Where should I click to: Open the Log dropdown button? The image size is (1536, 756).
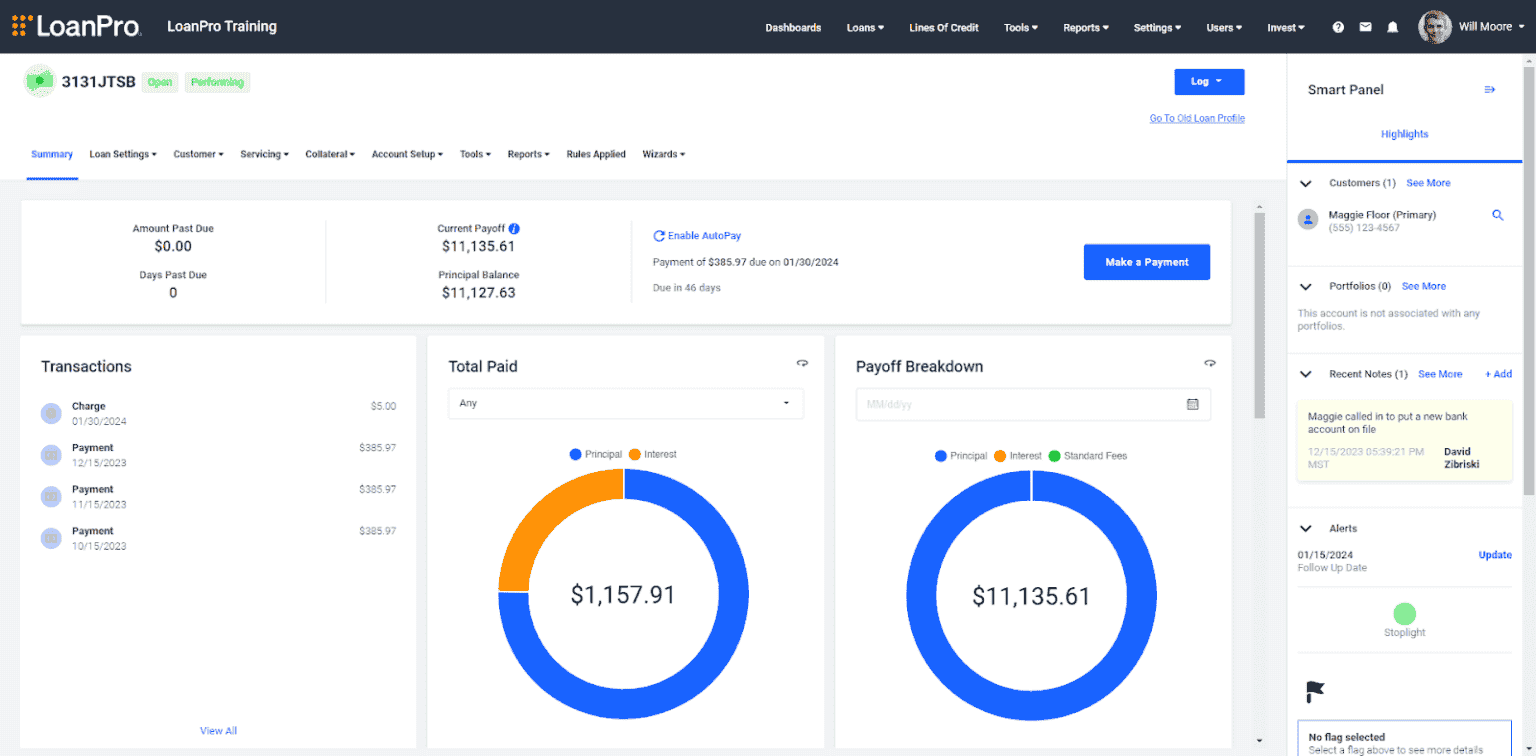point(1209,81)
